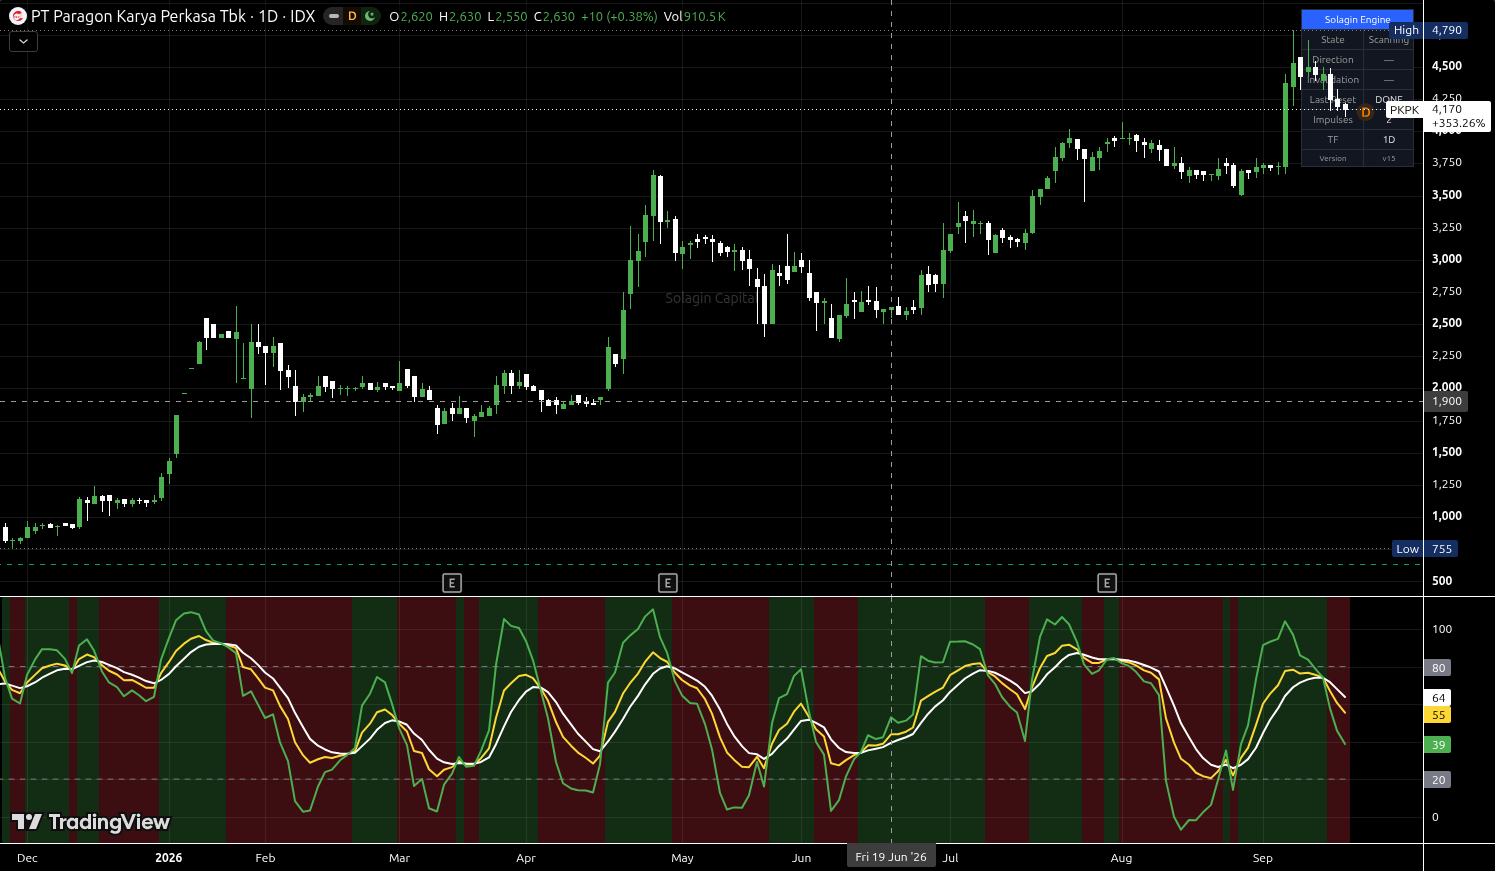
Task: Click the Vol 910.5 K volume readout
Action: click(x=695, y=17)
